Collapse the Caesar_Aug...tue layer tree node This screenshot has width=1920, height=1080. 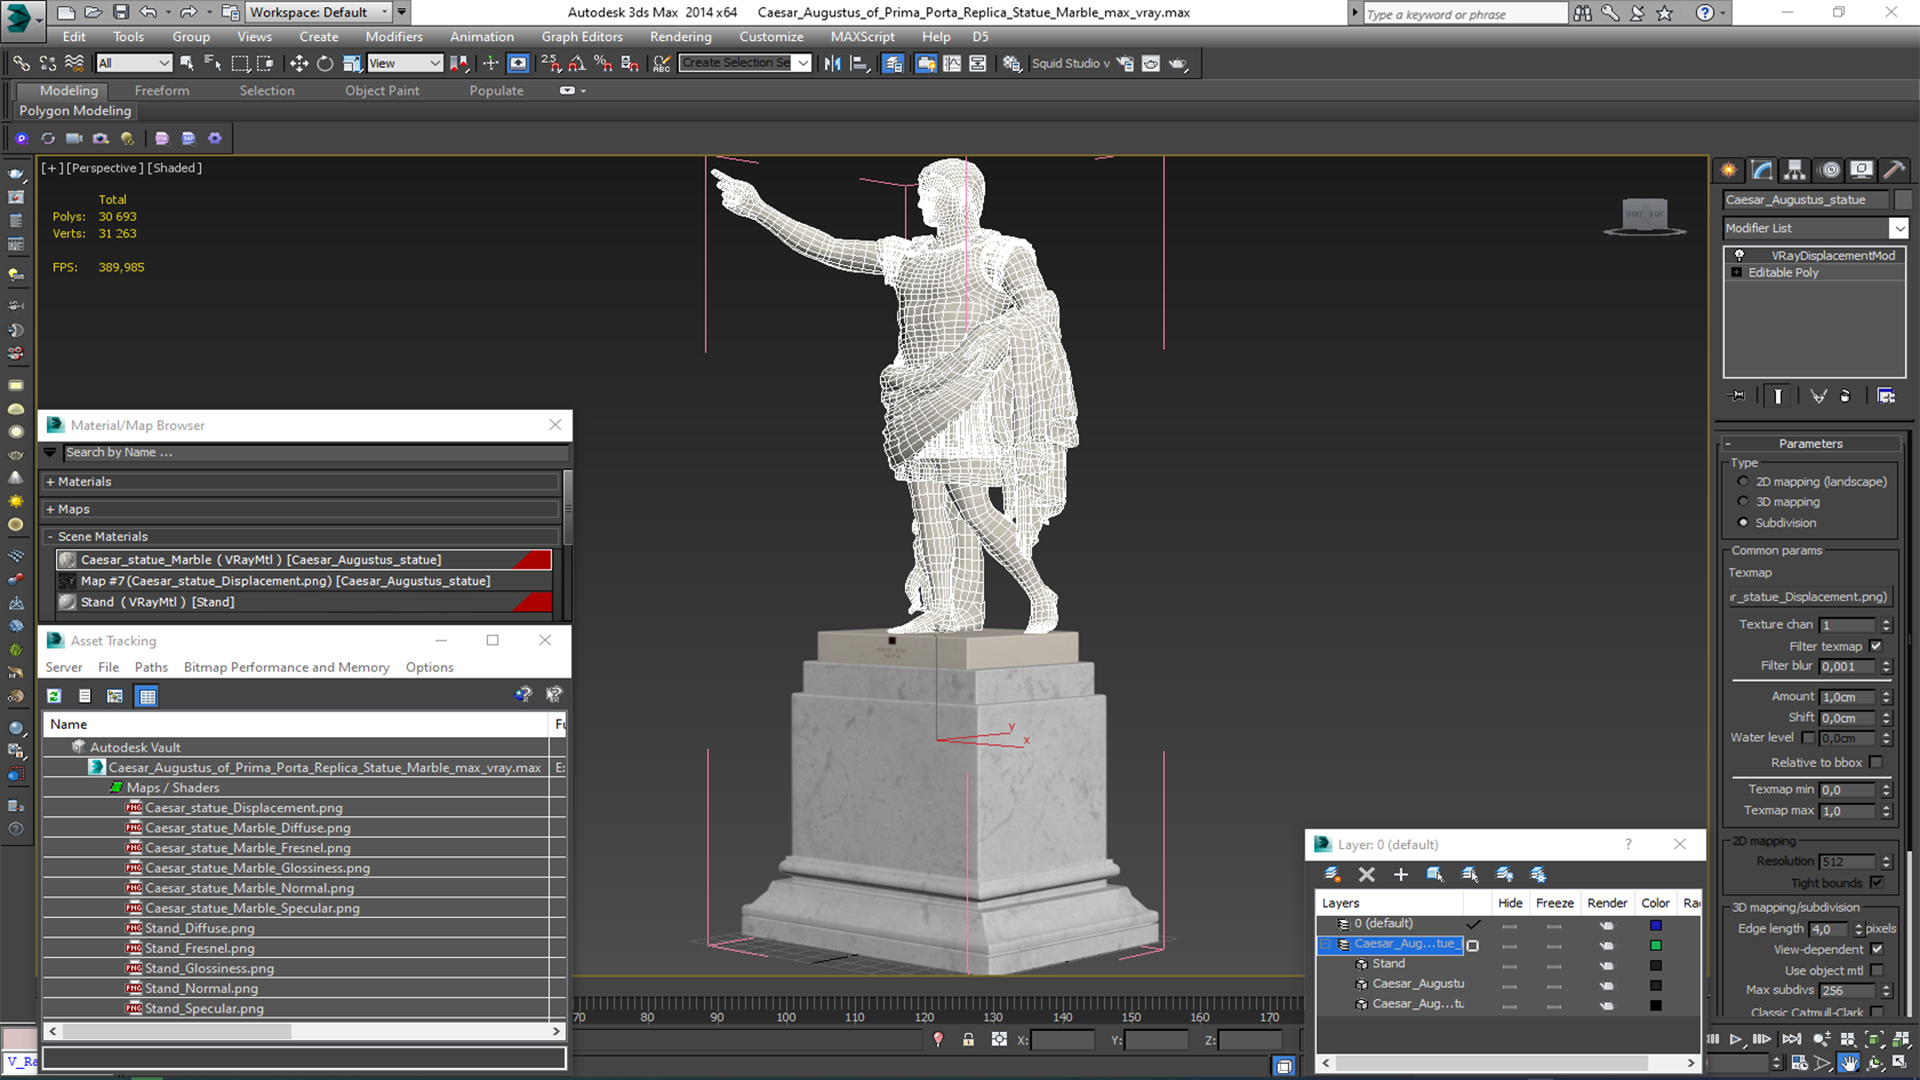[x=1326, y=944]
